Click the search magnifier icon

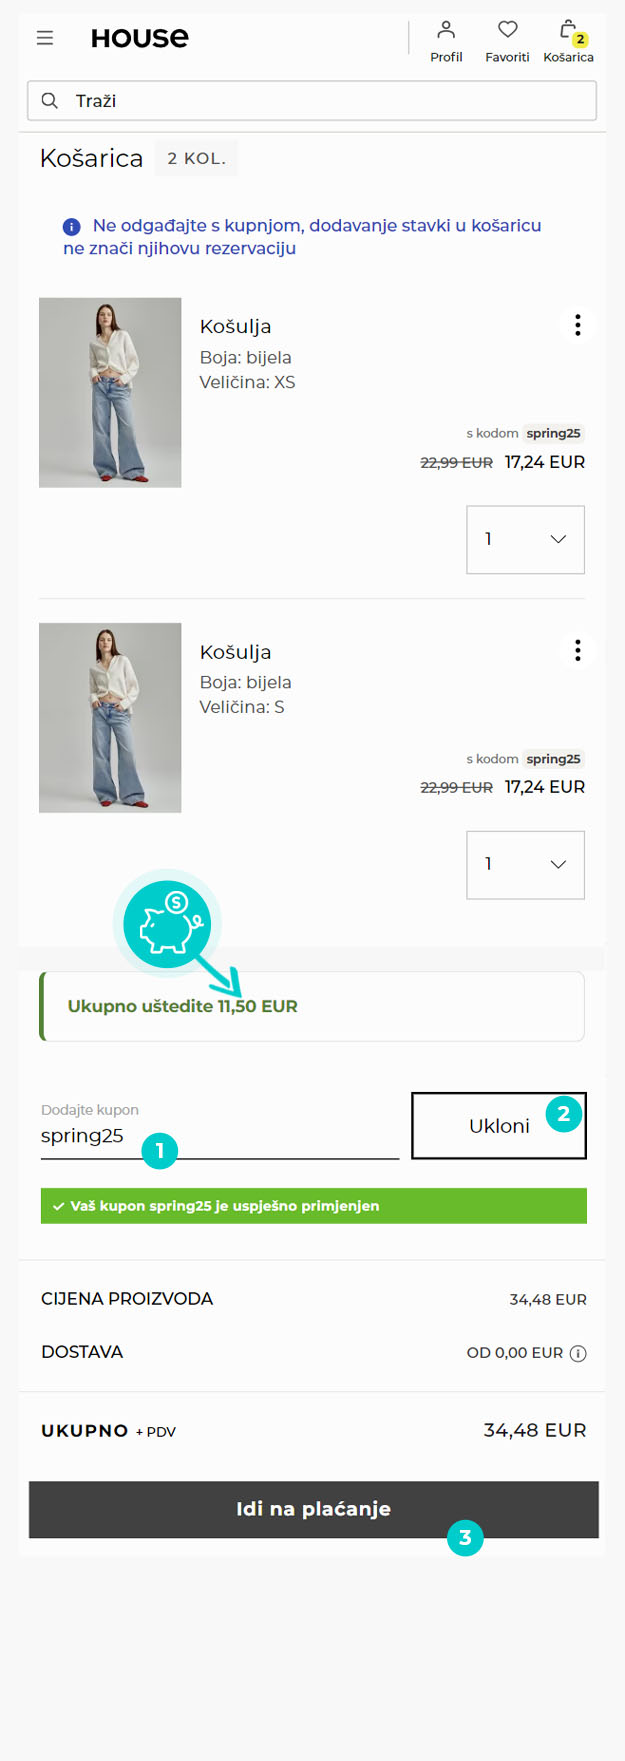coord(50,100)
